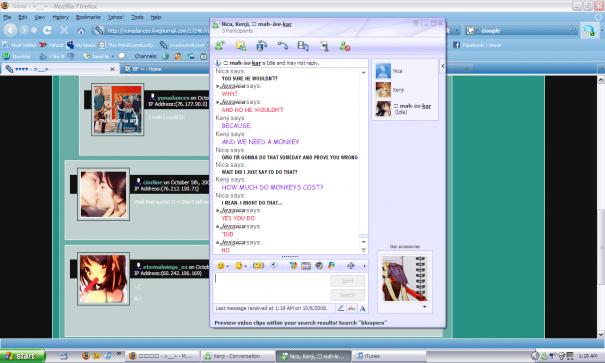Image resolution: width=605 pixels, height=363 pixels.
Task: Close the first Firefox tab
Action: click(112, 69)
